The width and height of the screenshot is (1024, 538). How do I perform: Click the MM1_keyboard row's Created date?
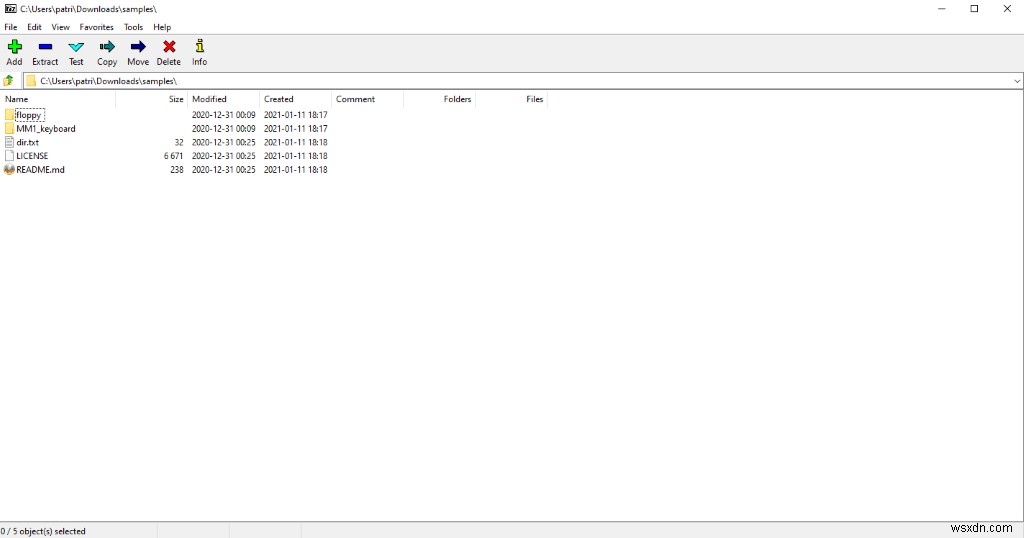point(295,129)
